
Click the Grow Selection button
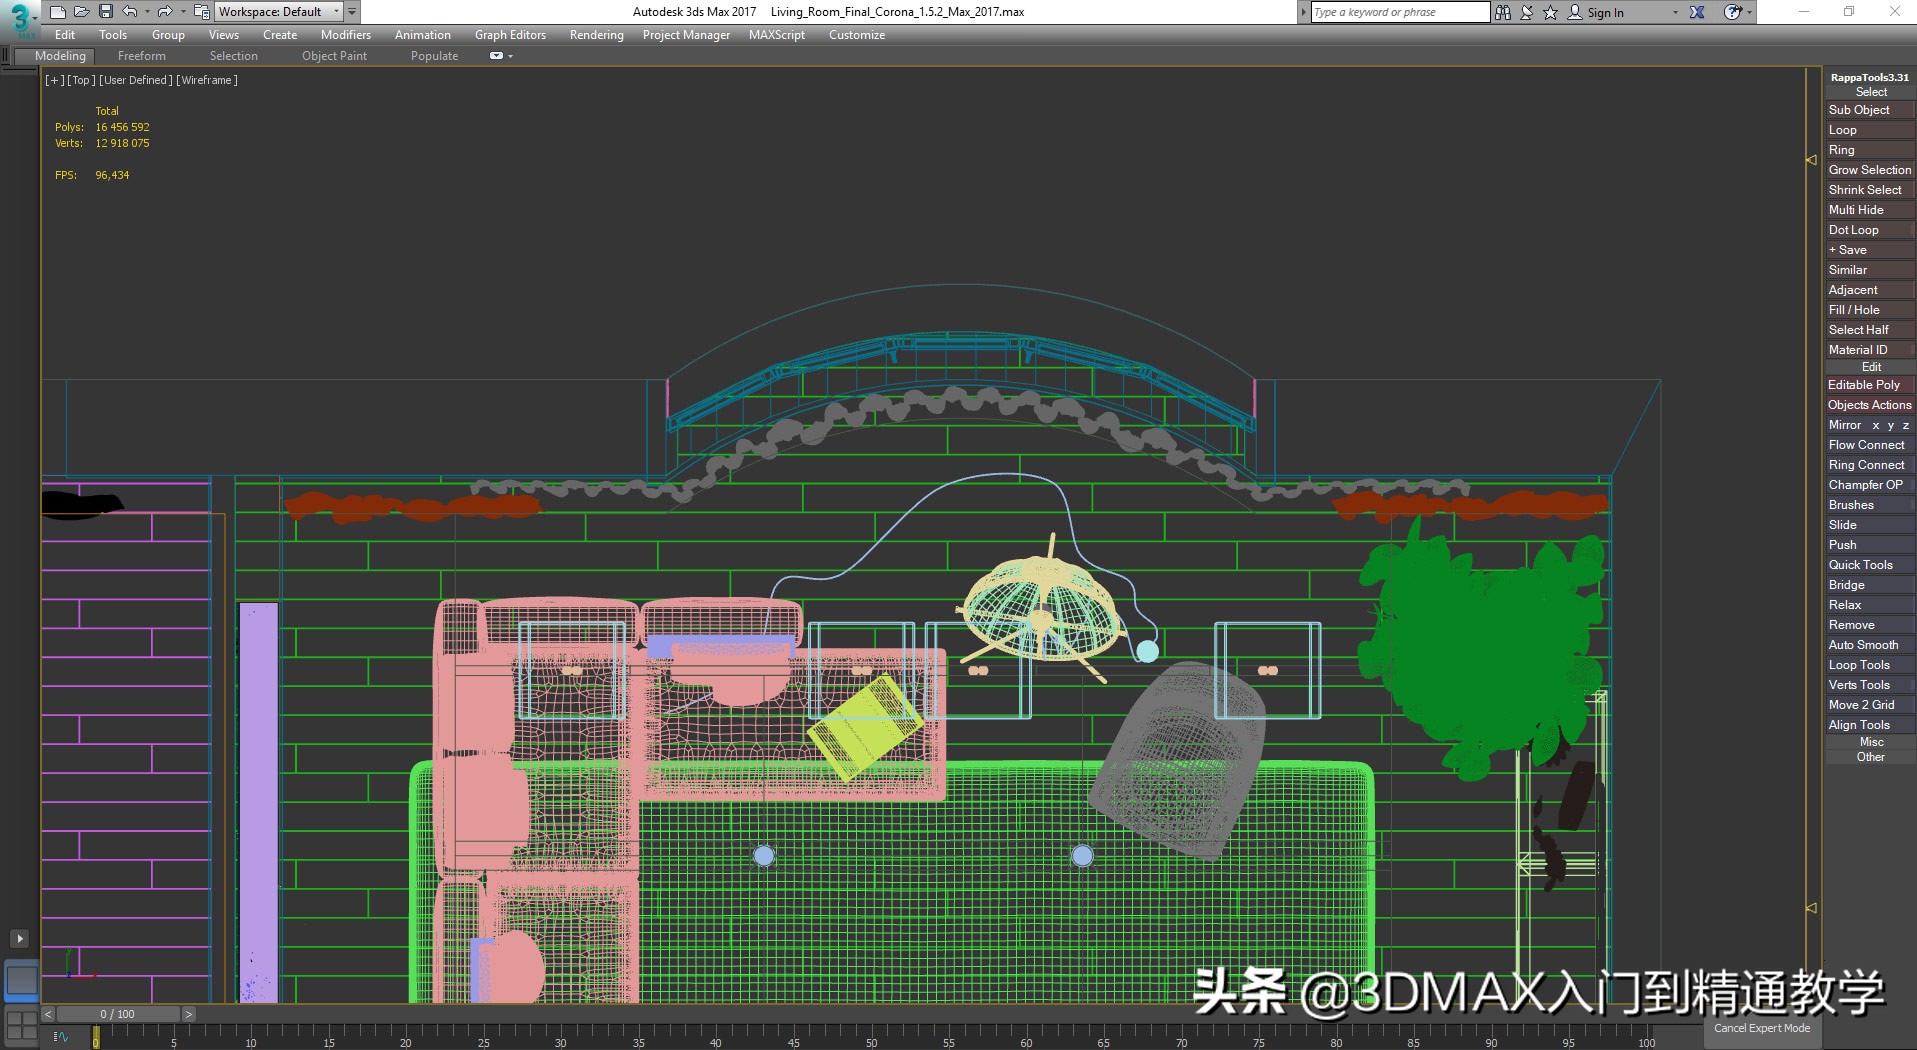(x=1868, y=170)
